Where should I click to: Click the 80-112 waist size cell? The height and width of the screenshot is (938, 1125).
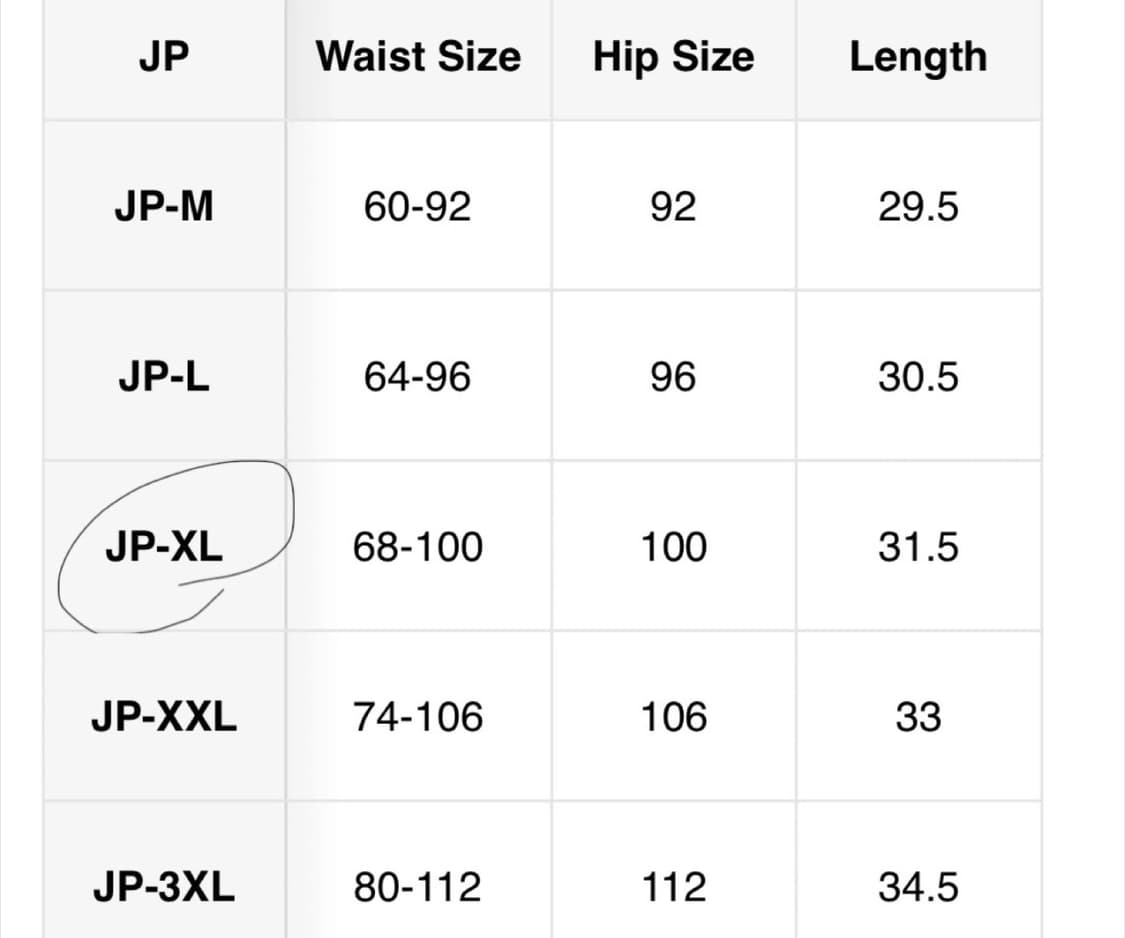(x=417, y=887)
